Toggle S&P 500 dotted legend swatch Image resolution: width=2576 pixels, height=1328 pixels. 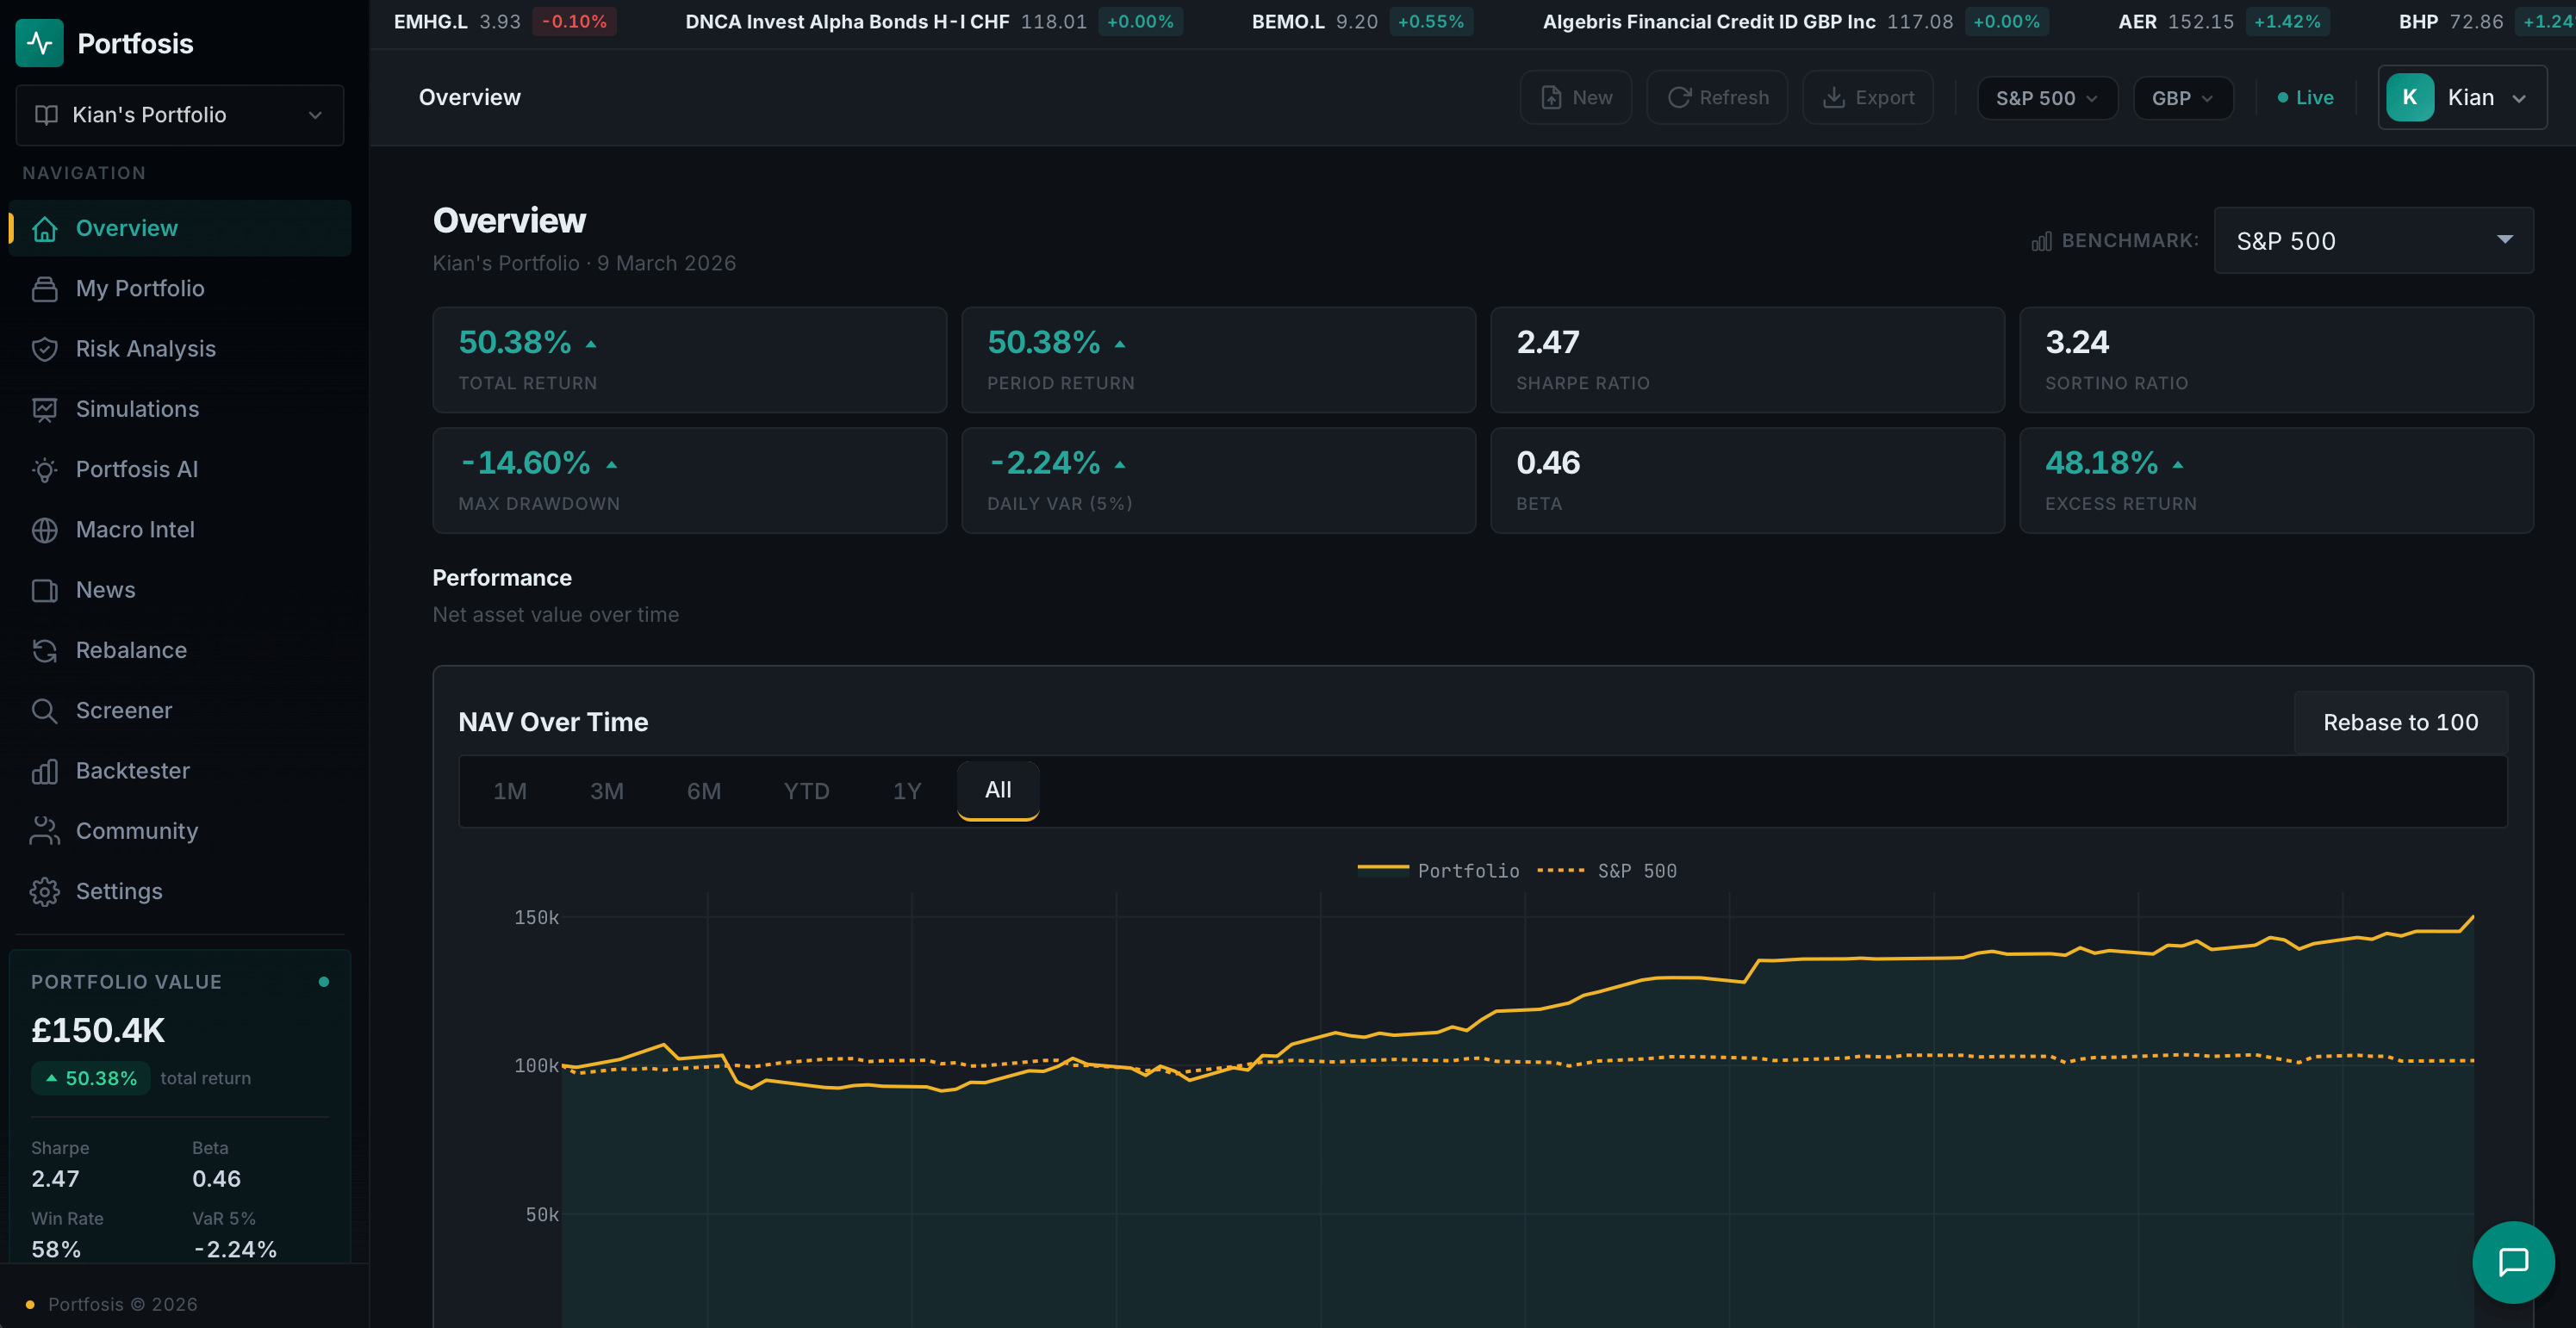(x=1560, y=870)
